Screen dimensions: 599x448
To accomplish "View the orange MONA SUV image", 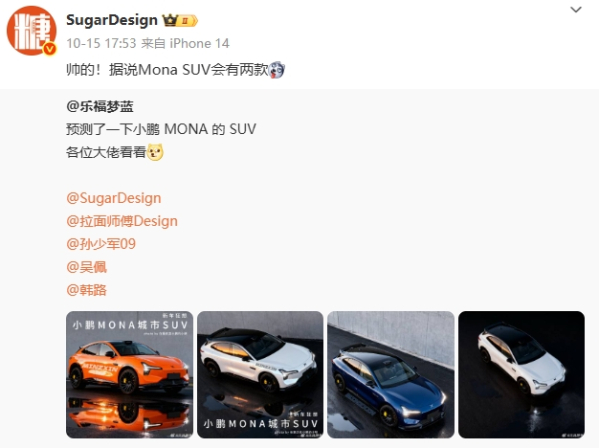I will click(130, 375).
